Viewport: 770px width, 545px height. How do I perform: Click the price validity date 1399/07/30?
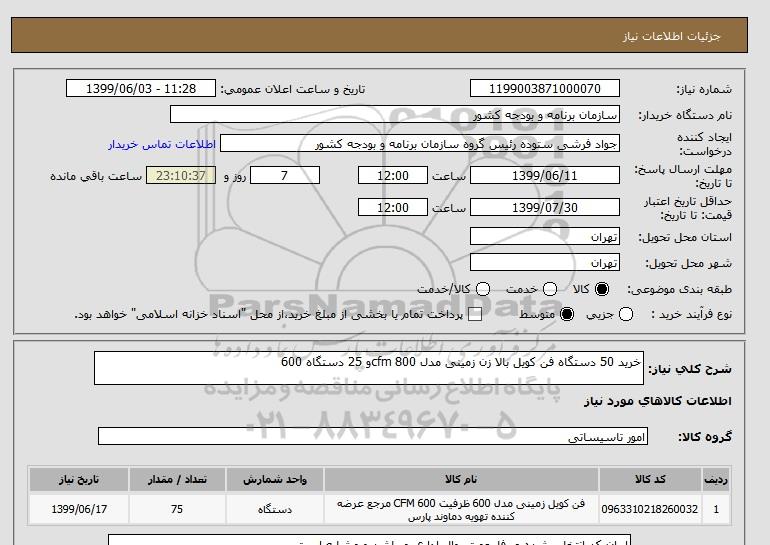[545, 208]
